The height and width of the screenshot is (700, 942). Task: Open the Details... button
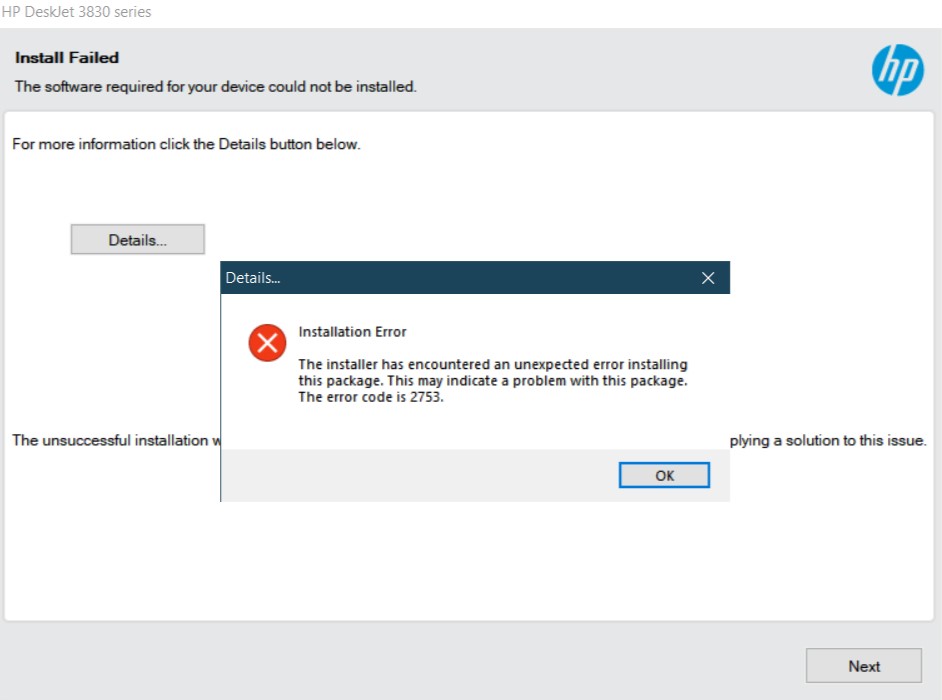pyautogui.click(x=137, y=240)
